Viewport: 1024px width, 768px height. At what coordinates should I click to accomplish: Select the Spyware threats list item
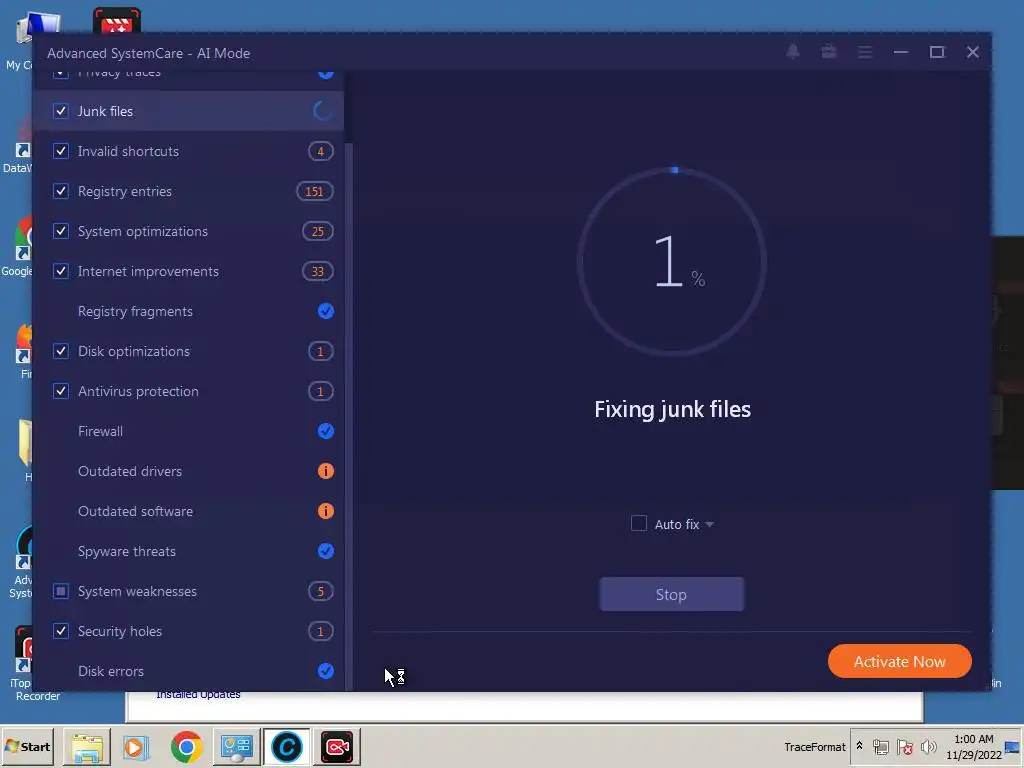[127, 551]
